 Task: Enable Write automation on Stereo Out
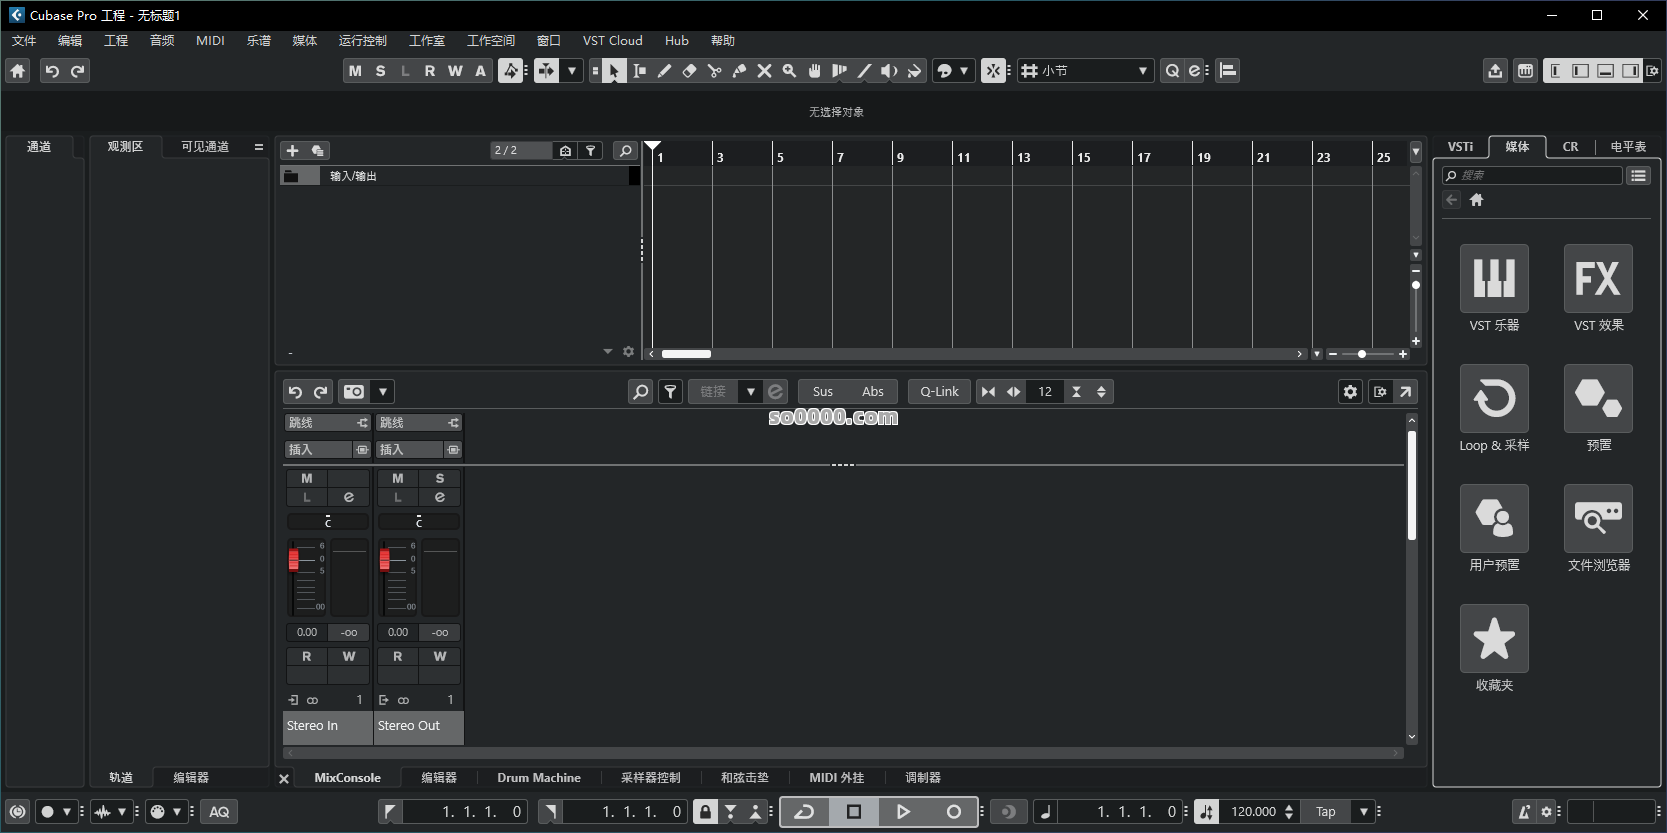point(440,657)
